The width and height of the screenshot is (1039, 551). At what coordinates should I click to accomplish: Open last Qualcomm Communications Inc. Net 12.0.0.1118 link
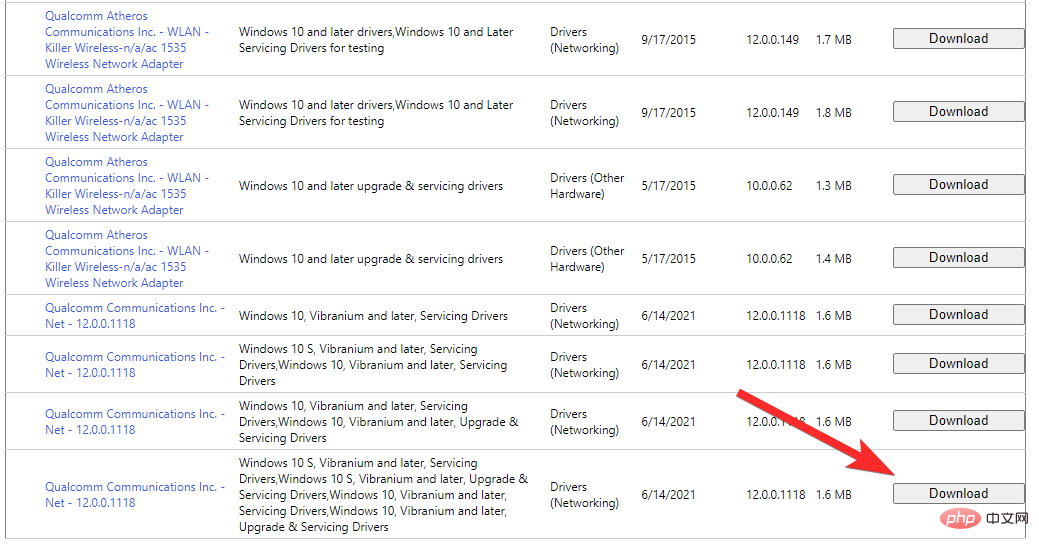tap(135, 495)
